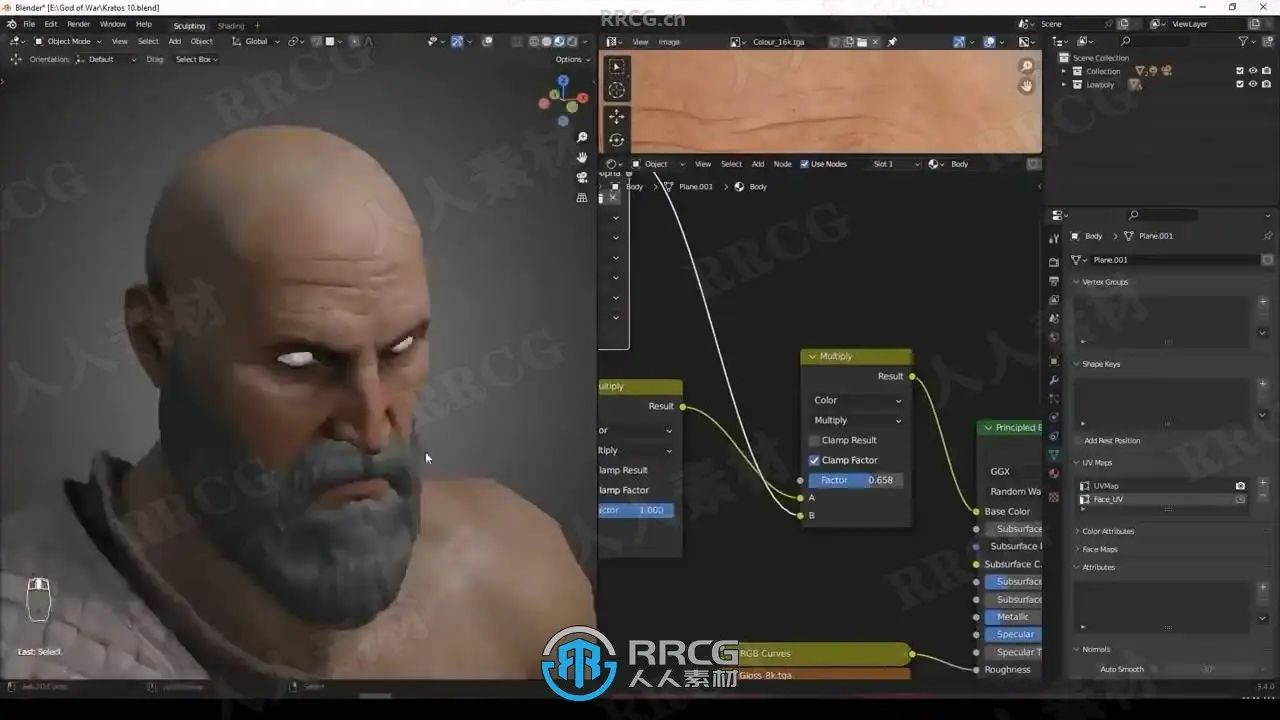Click the viewport zoom magnifier icon
Image resolution: width=1280 pixels, height=720 pixels.
(582, 137)
